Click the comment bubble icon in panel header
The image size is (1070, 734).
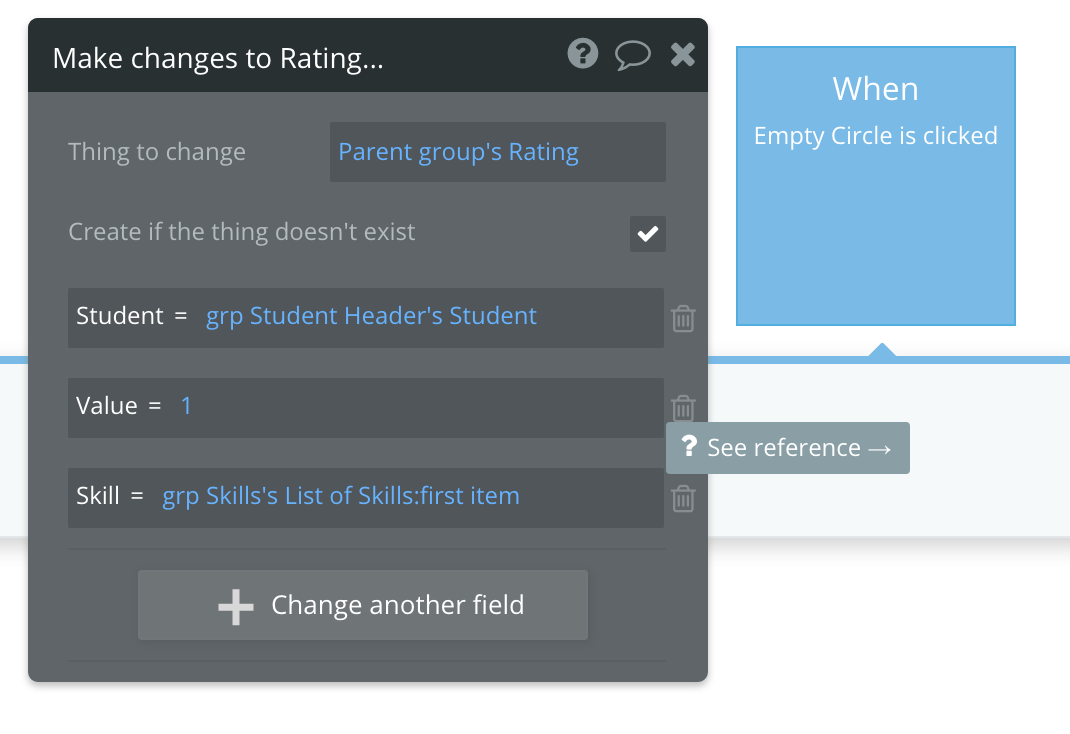(632, 55)
